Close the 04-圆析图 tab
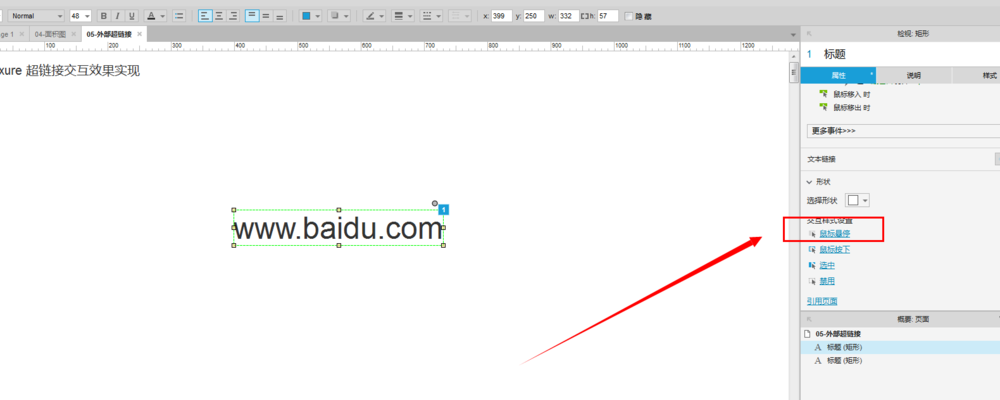This screenshot has width=1000, height=400. click(73, 34)
